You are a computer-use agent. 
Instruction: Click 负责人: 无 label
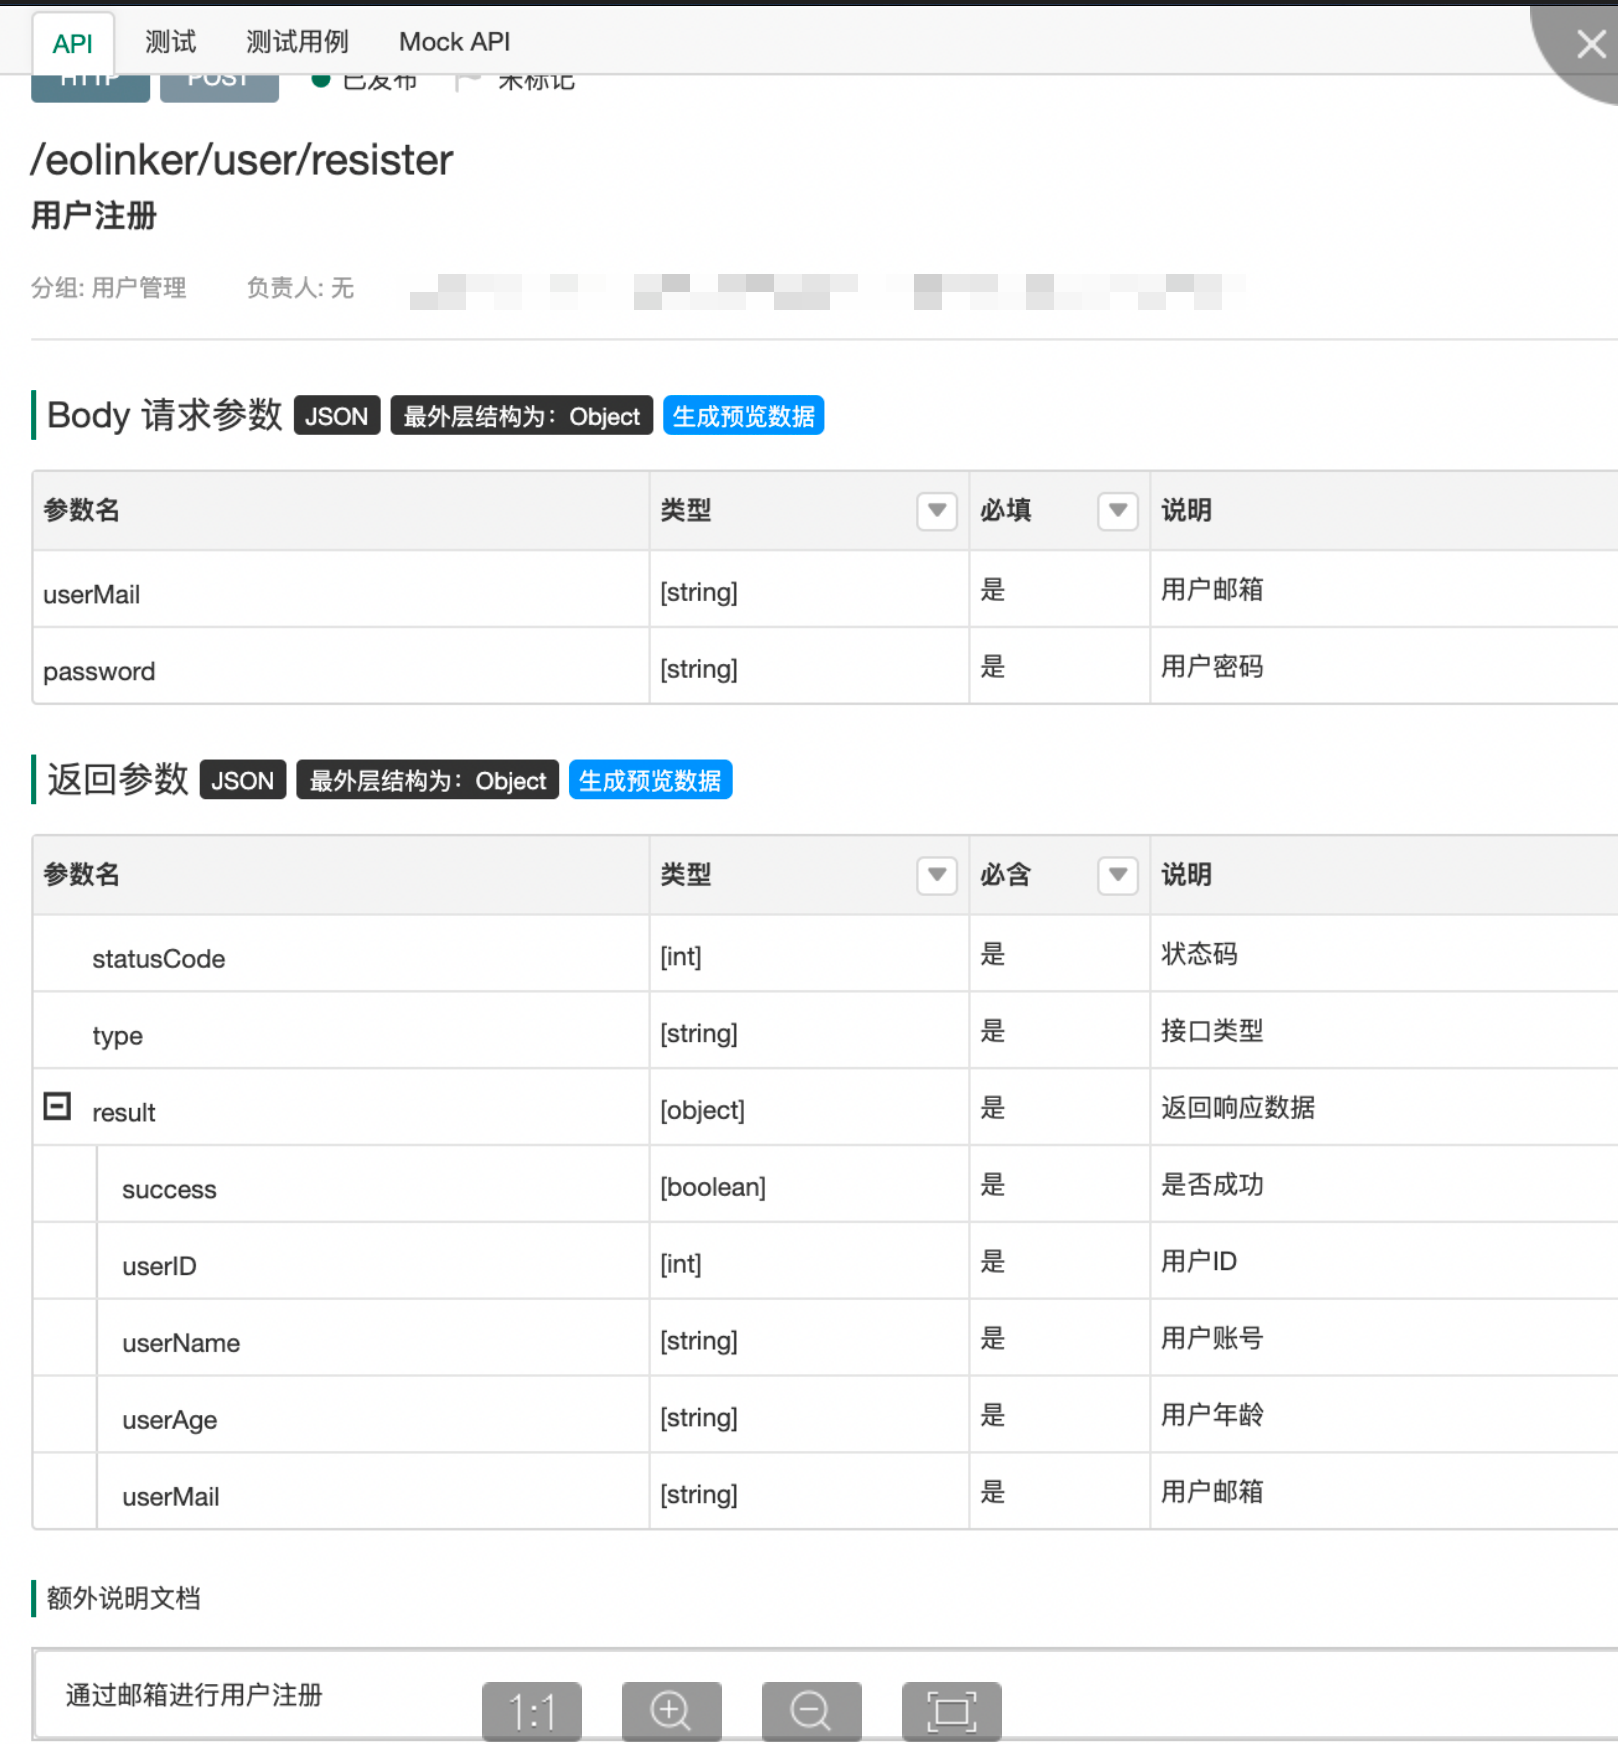point(300,288)
